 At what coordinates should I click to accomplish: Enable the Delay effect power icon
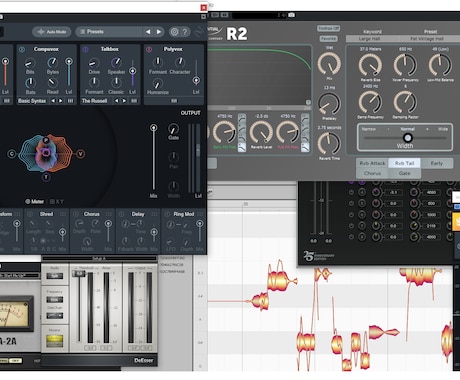[122, 214]
